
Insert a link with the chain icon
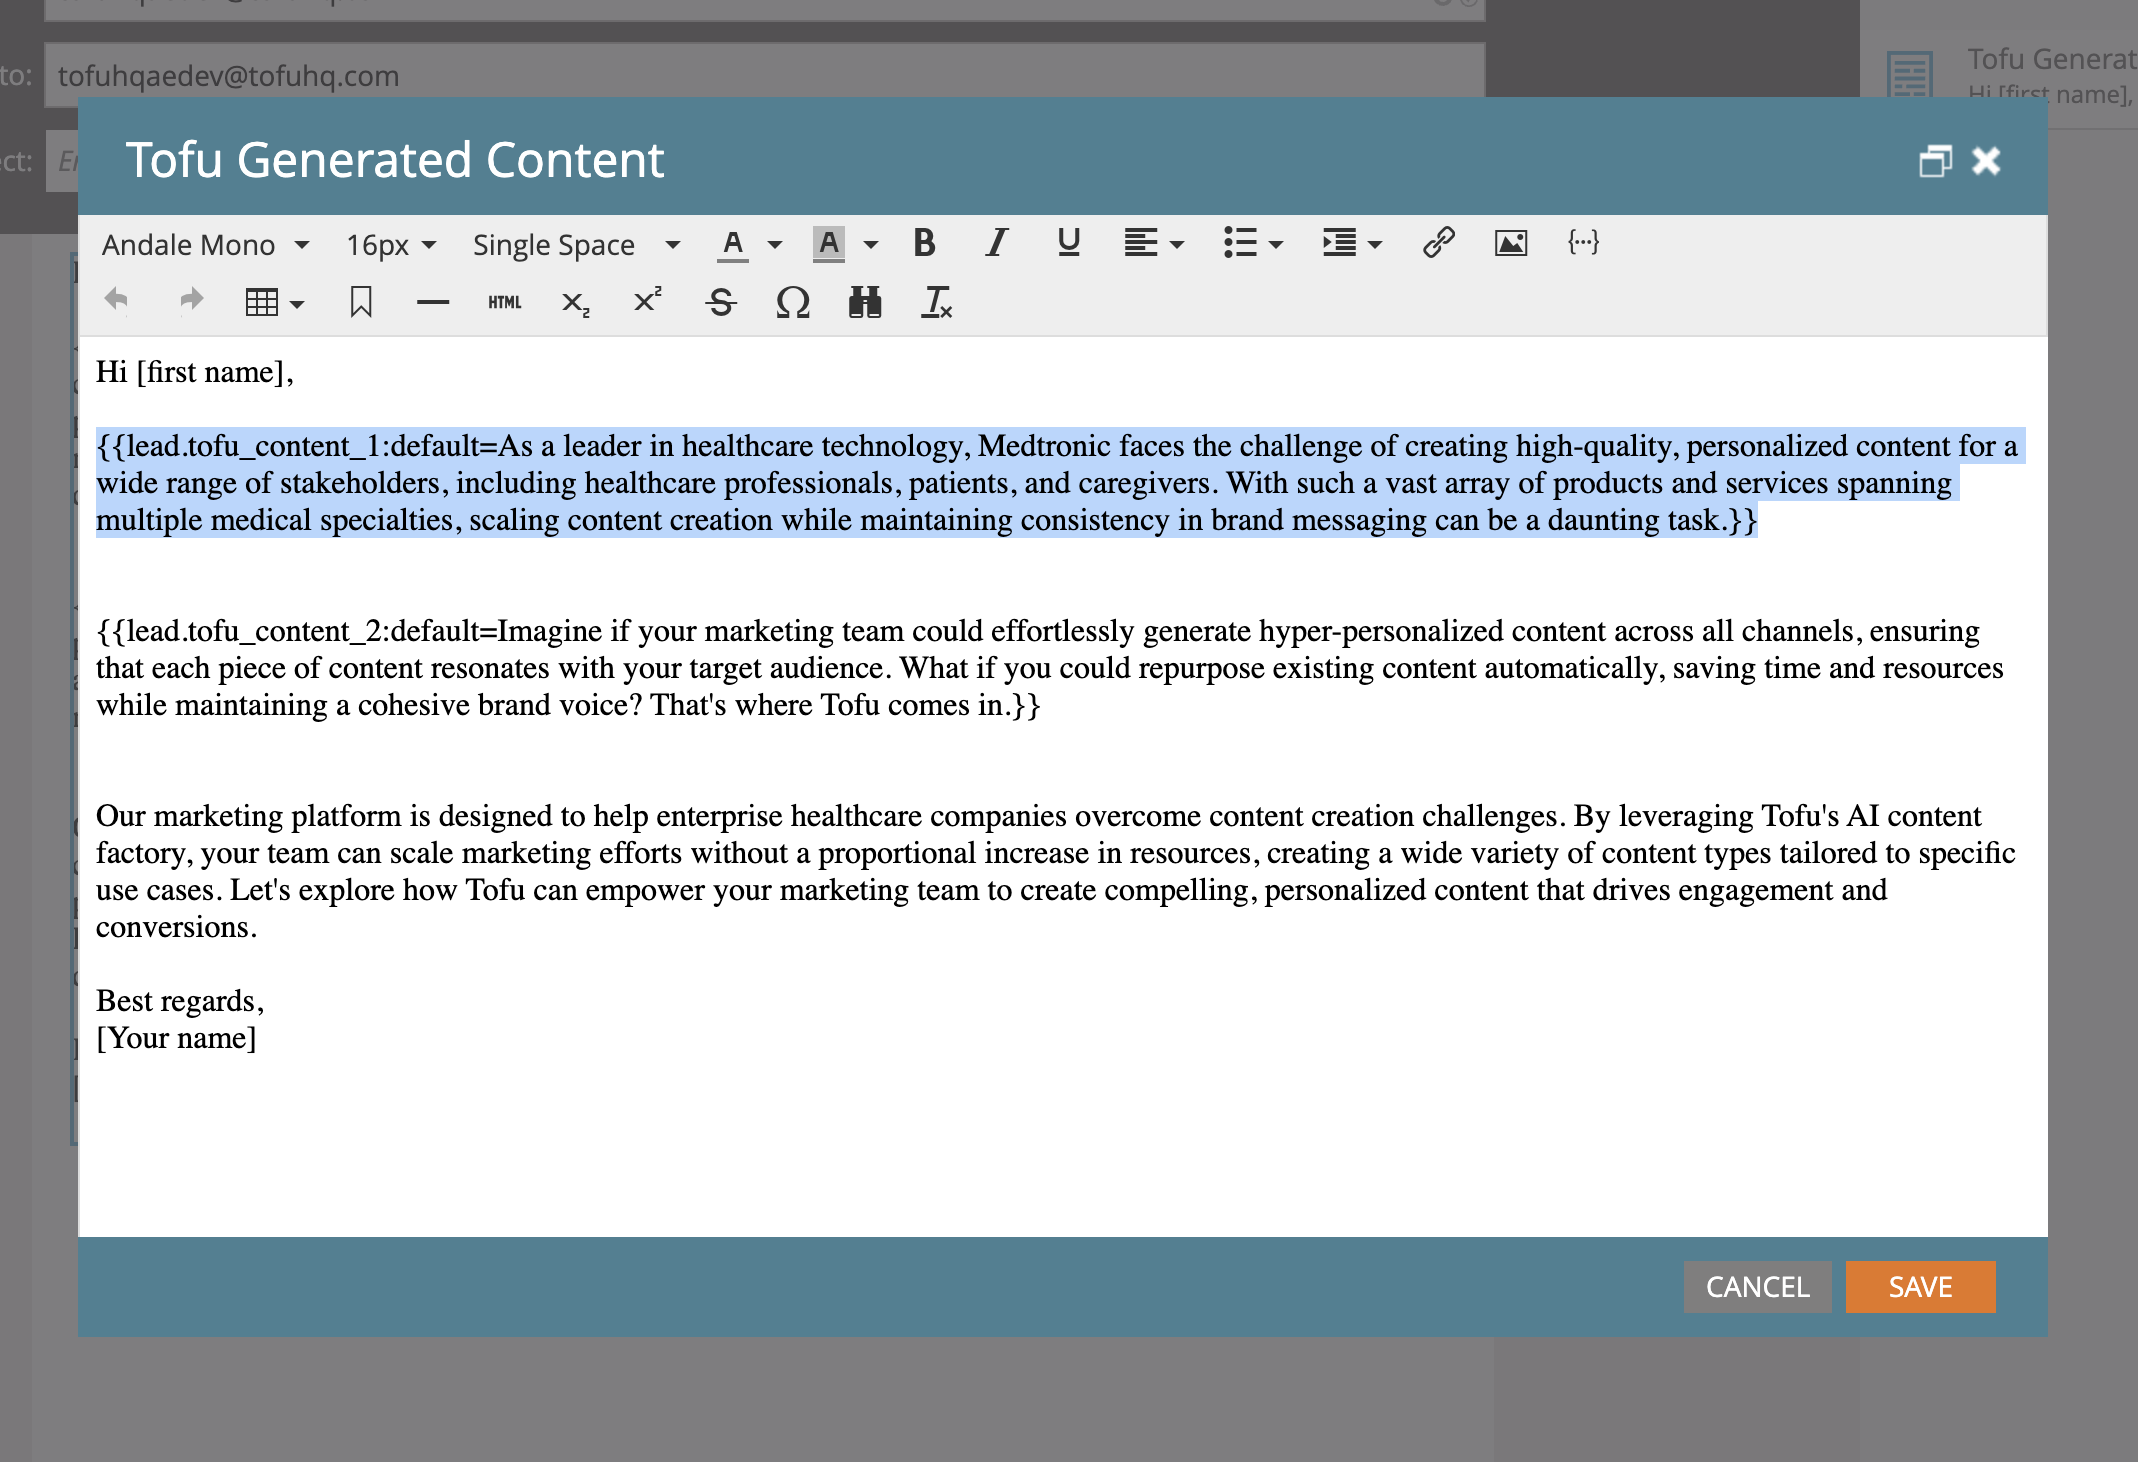click(x=1438, y=243)
